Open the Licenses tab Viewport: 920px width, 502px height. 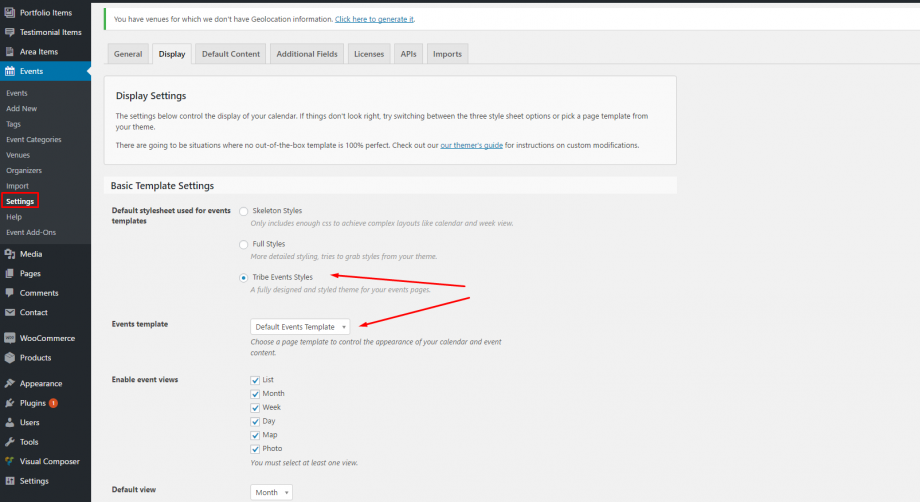[369, 54]
